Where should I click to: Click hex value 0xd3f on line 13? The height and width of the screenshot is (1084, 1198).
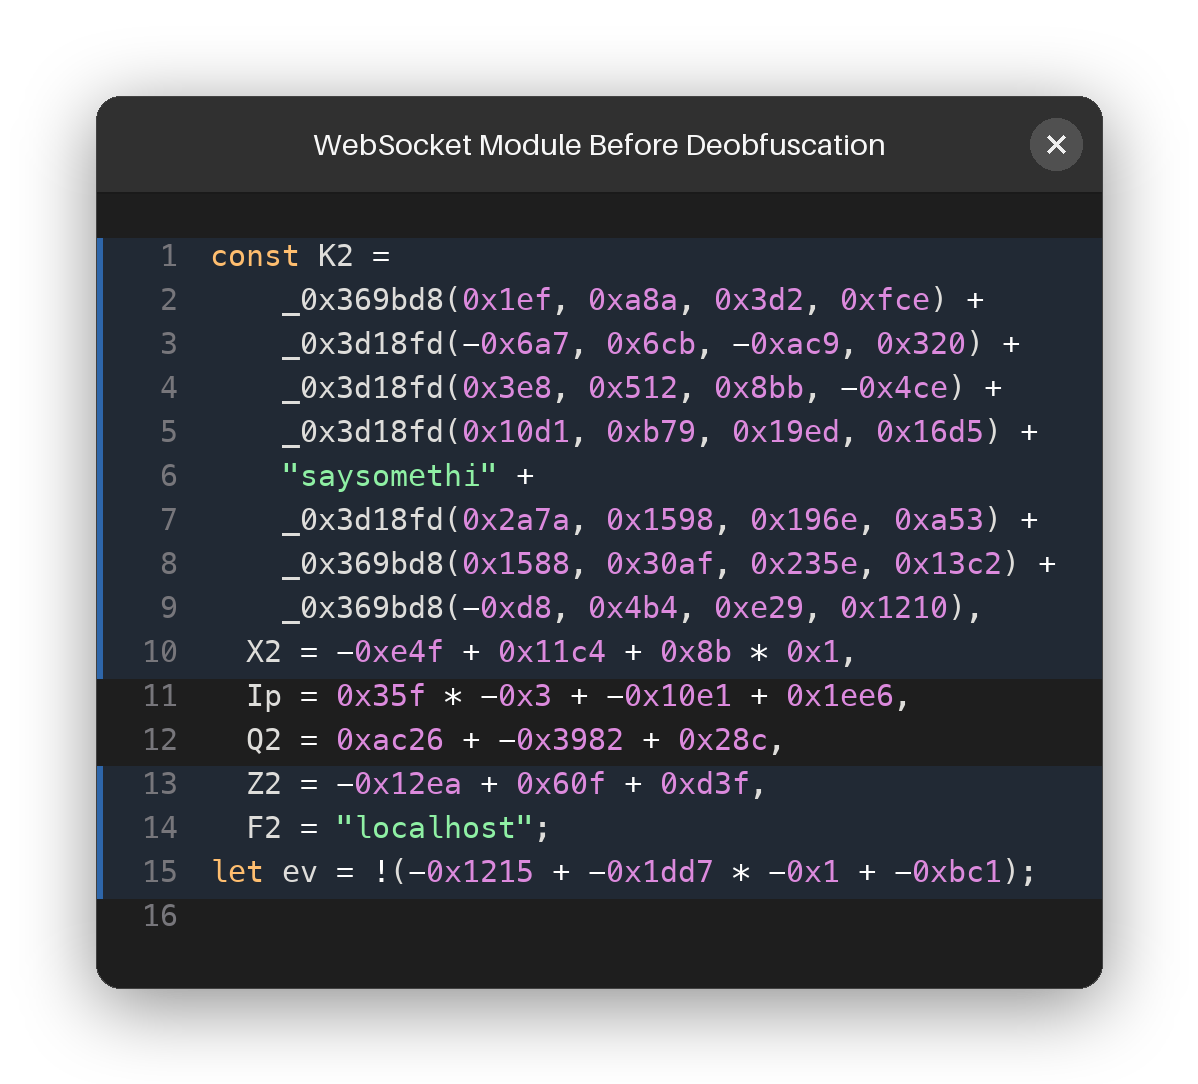coord(704,784)
